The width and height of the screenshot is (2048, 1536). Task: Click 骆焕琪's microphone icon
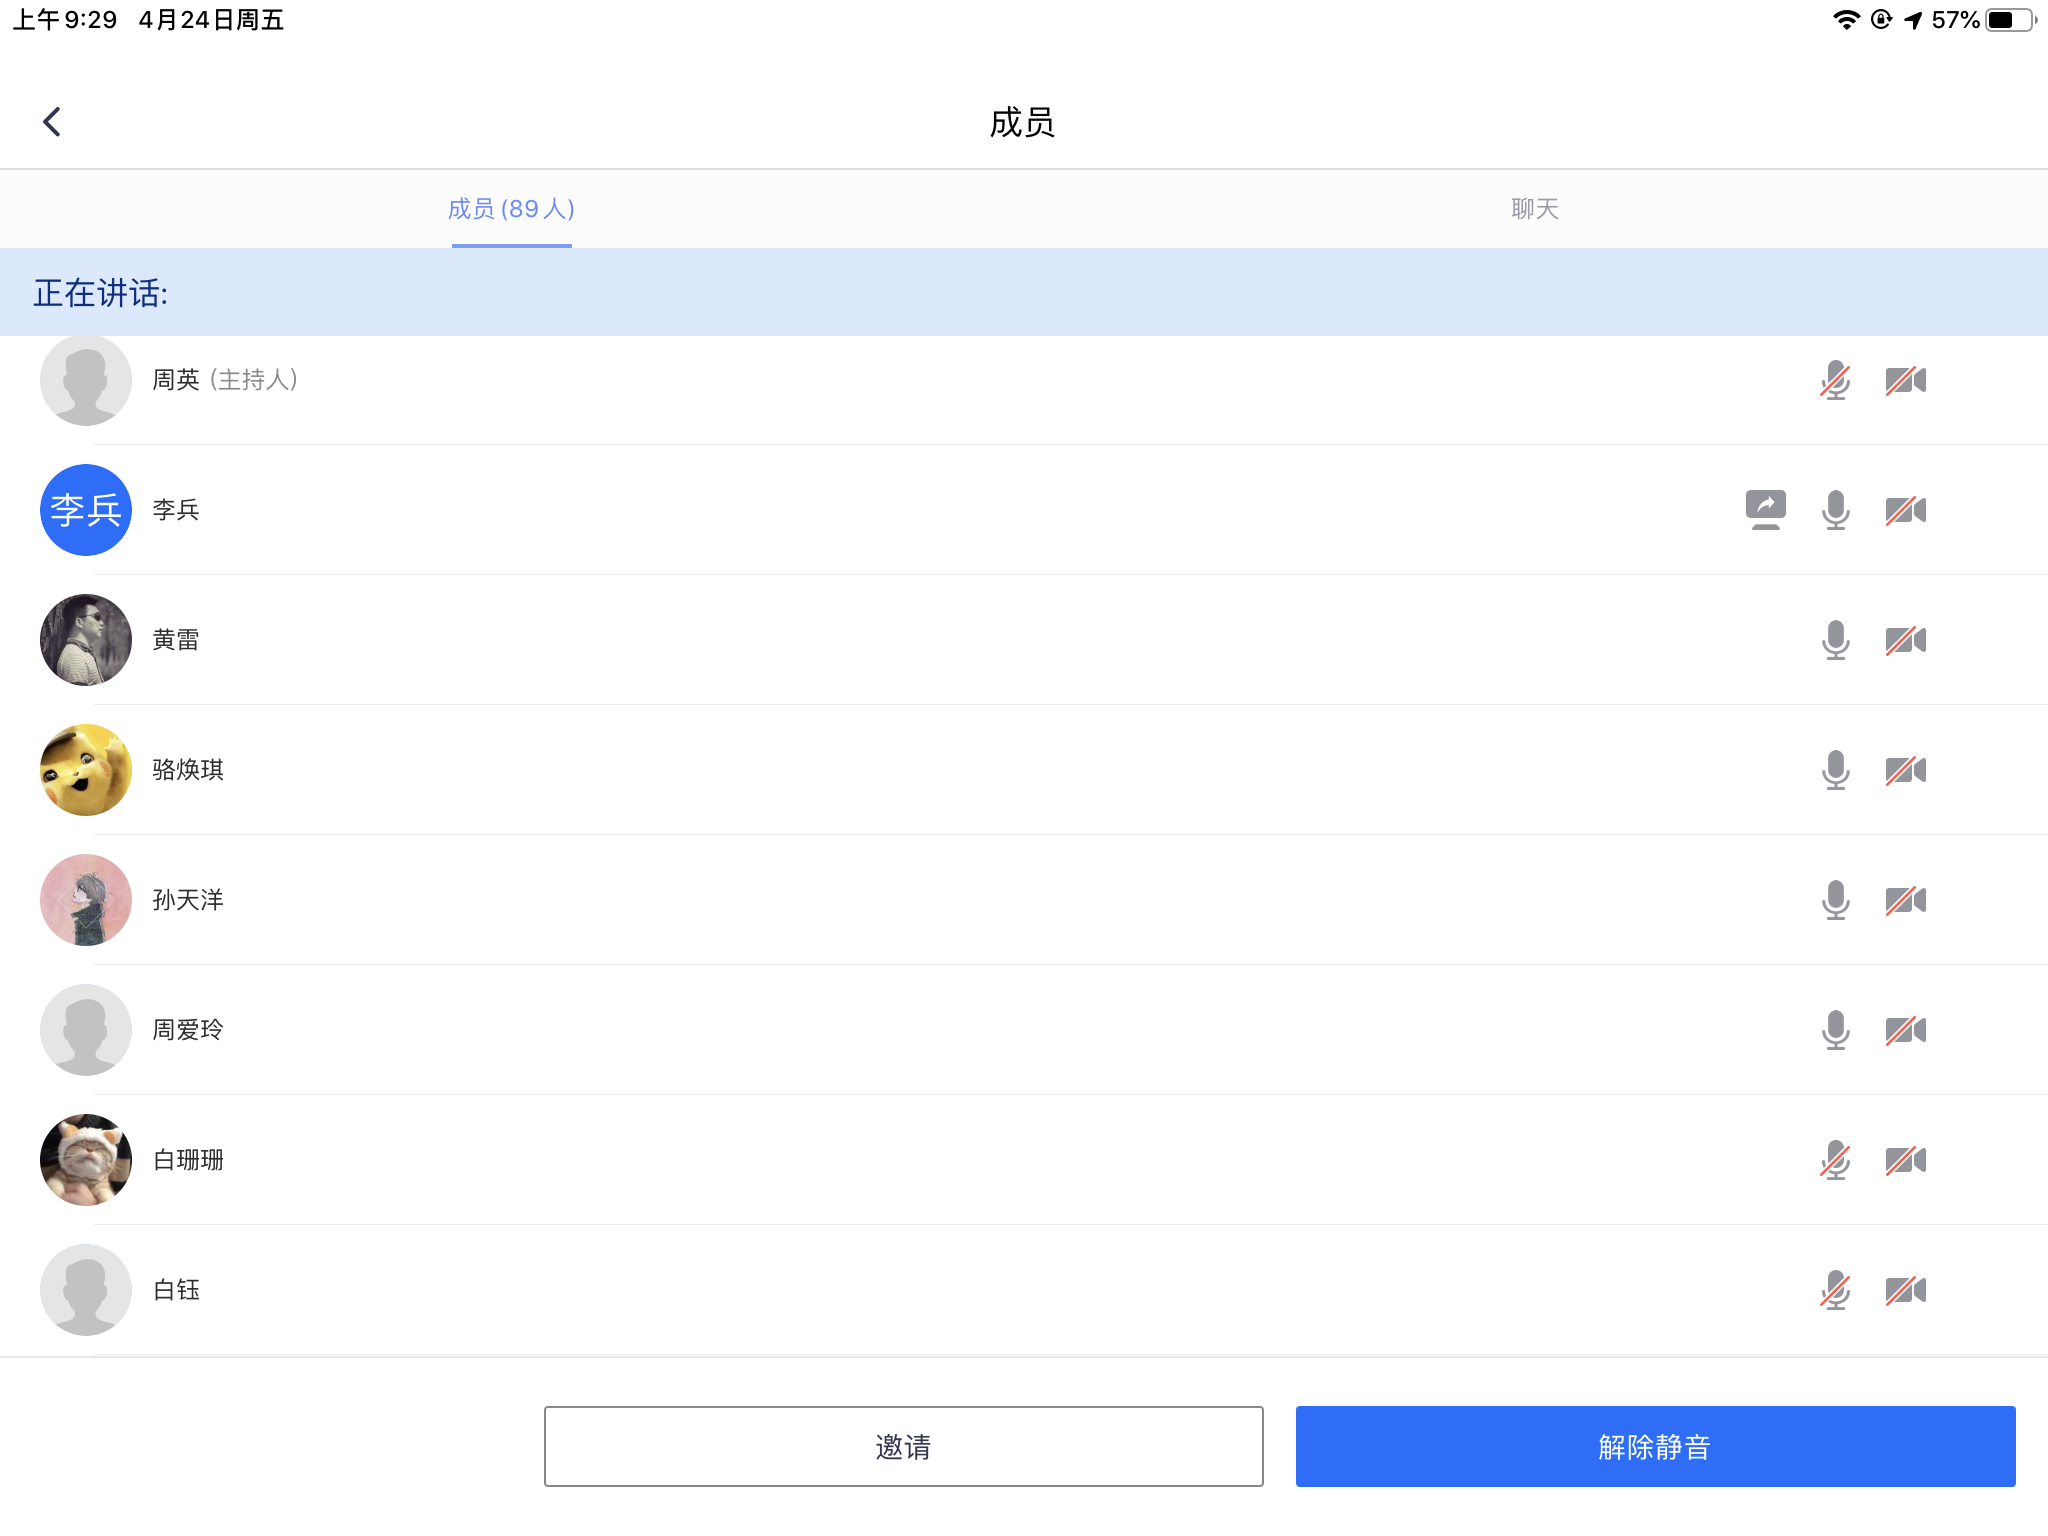1835,770
